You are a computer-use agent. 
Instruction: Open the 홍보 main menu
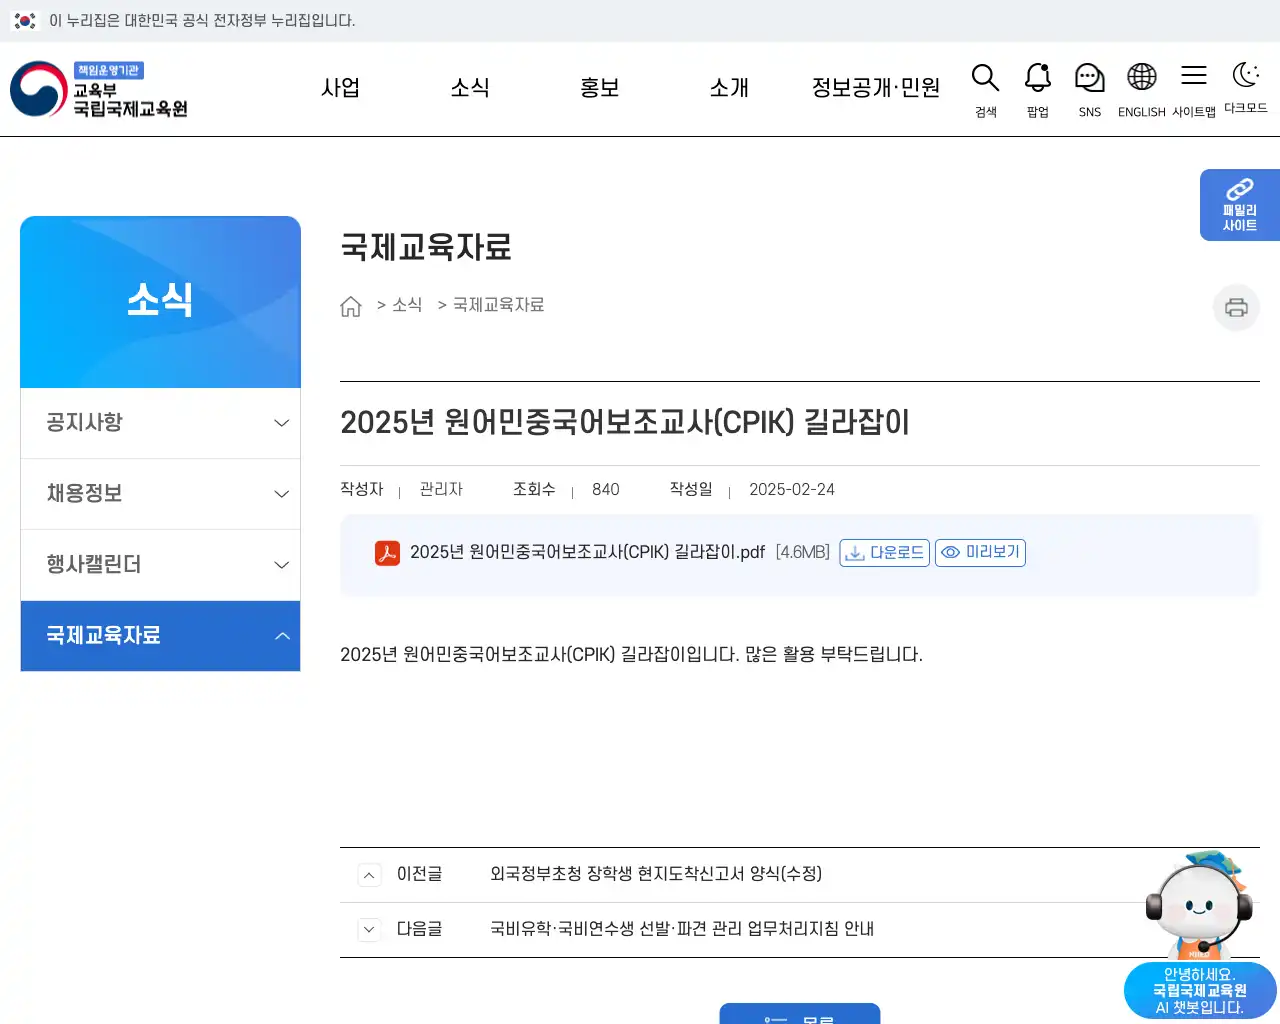pyautogui.click(x=600, y=88)
